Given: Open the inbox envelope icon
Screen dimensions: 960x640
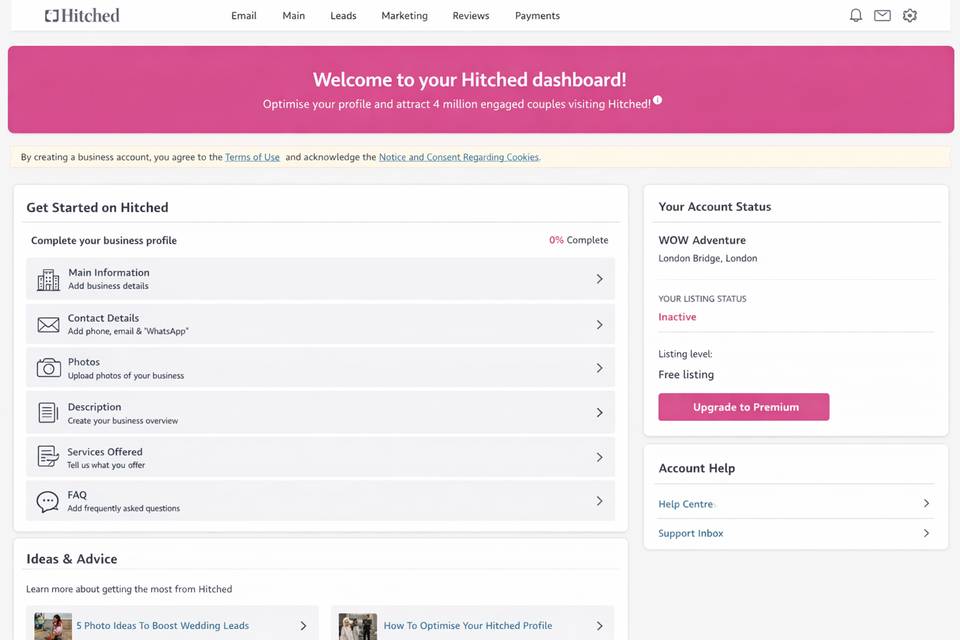Looking at the screenshot, I should click(x=882, y=15).
